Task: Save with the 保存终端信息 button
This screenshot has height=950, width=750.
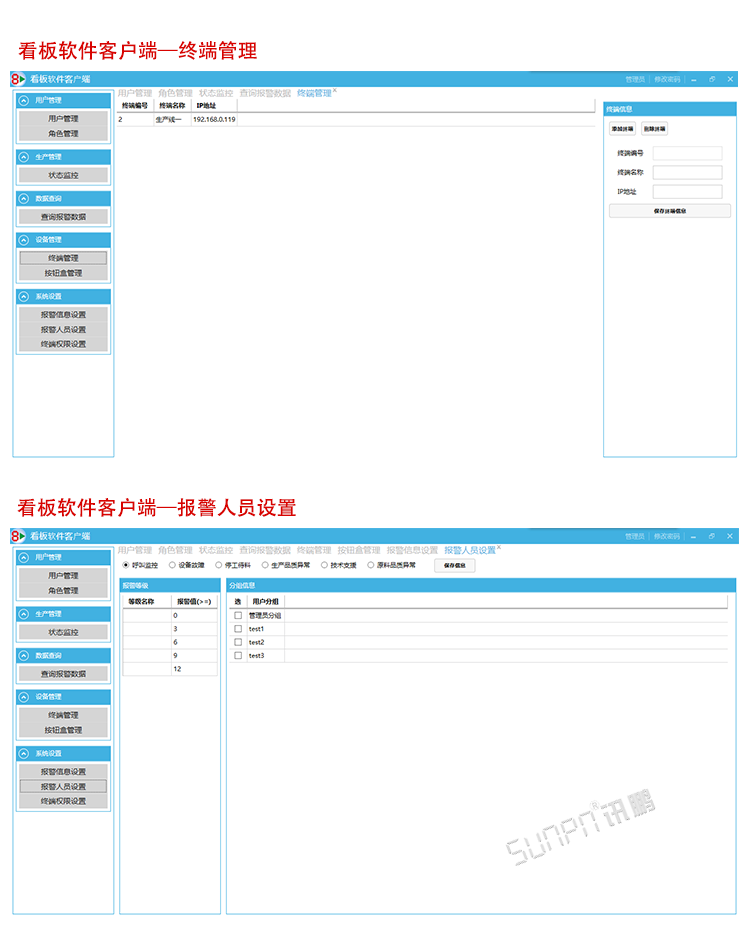Action: [669, 211]
